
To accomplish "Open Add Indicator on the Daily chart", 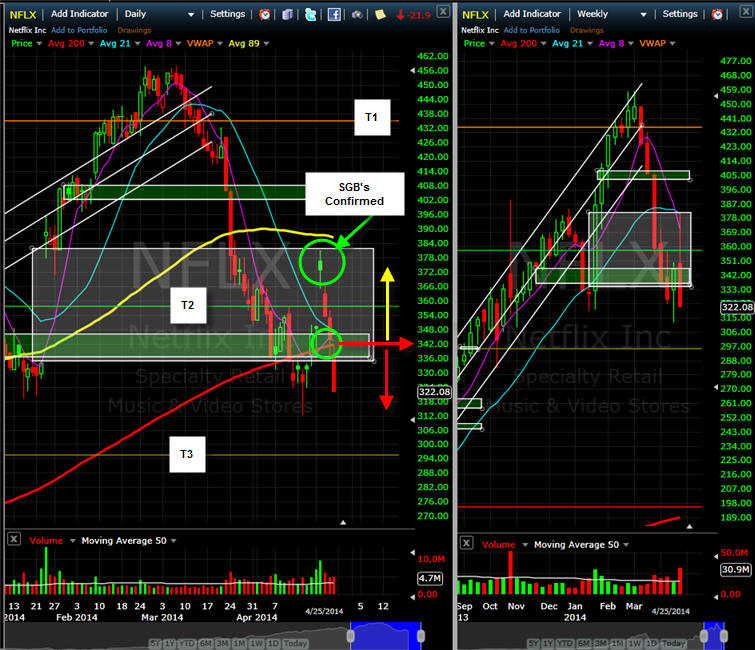I will (79, 14).
